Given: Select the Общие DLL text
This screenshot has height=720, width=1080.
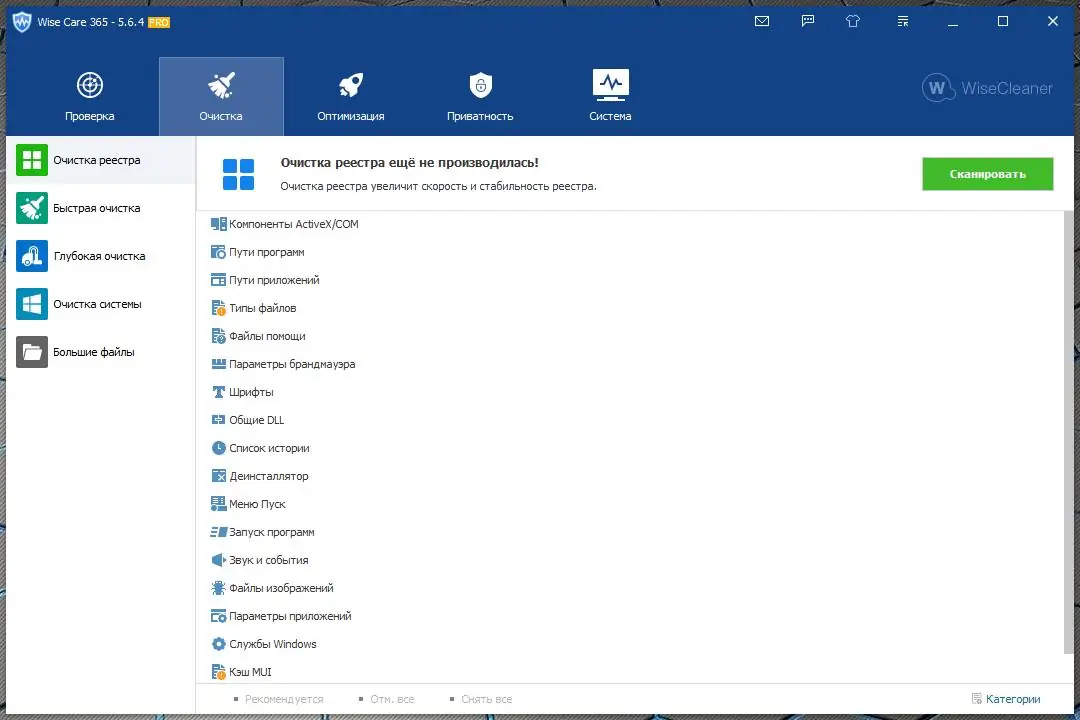Looking at the screenshot, I should point(256,420).
